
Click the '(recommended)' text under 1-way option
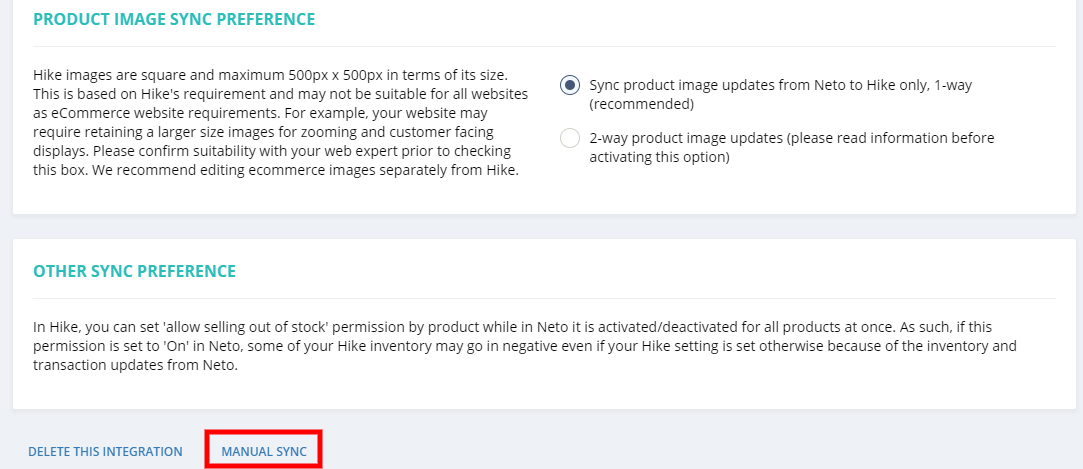[642, 104]
